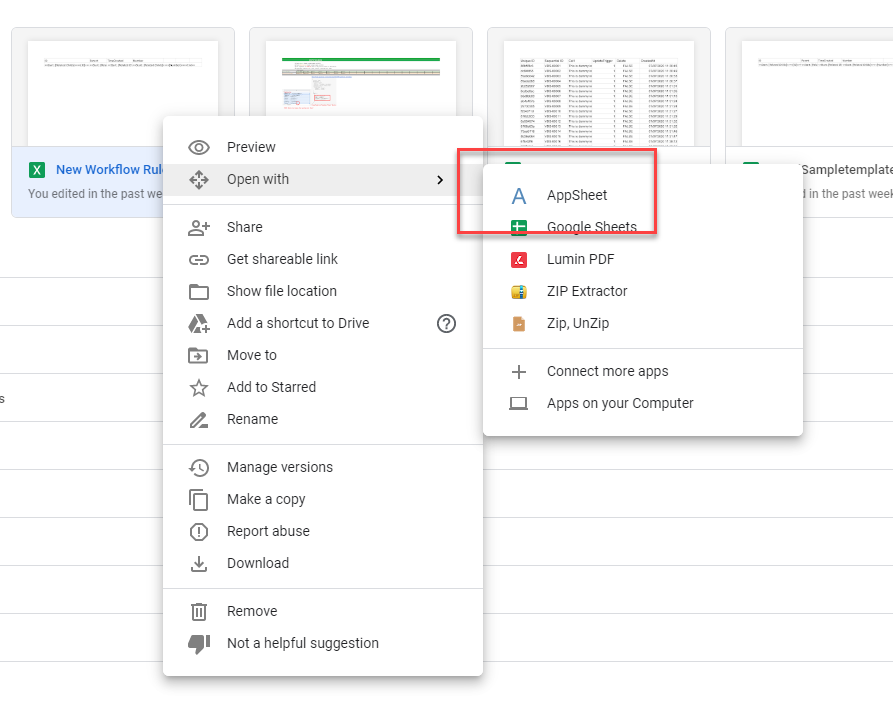Select Share in the context menu
893x701 pixels.
(323, 227)
